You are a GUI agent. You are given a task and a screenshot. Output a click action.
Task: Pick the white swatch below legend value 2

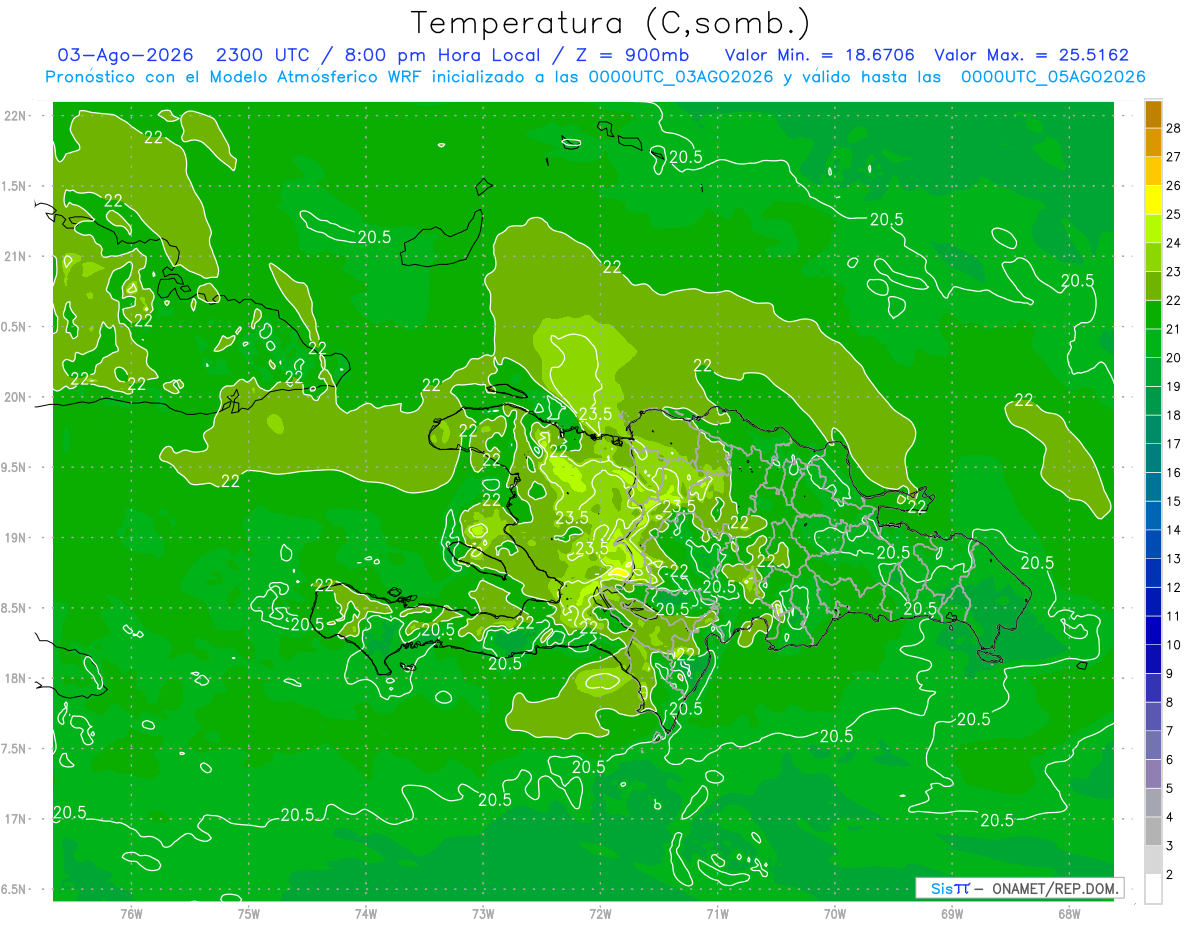(1154, 889)
